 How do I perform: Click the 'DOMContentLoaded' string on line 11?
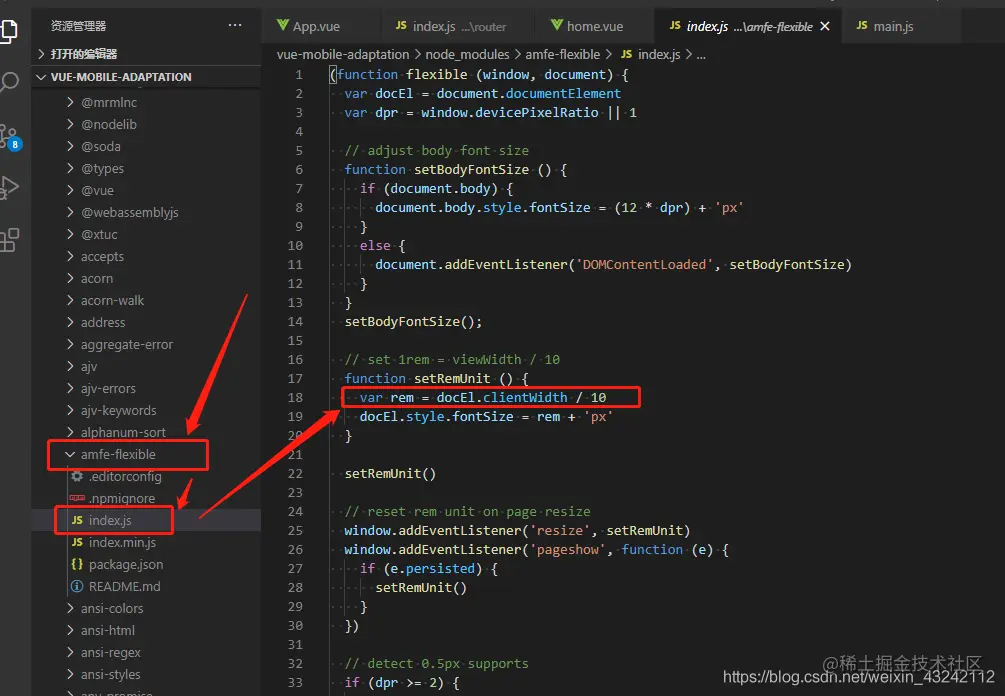(x=644, y=264)
